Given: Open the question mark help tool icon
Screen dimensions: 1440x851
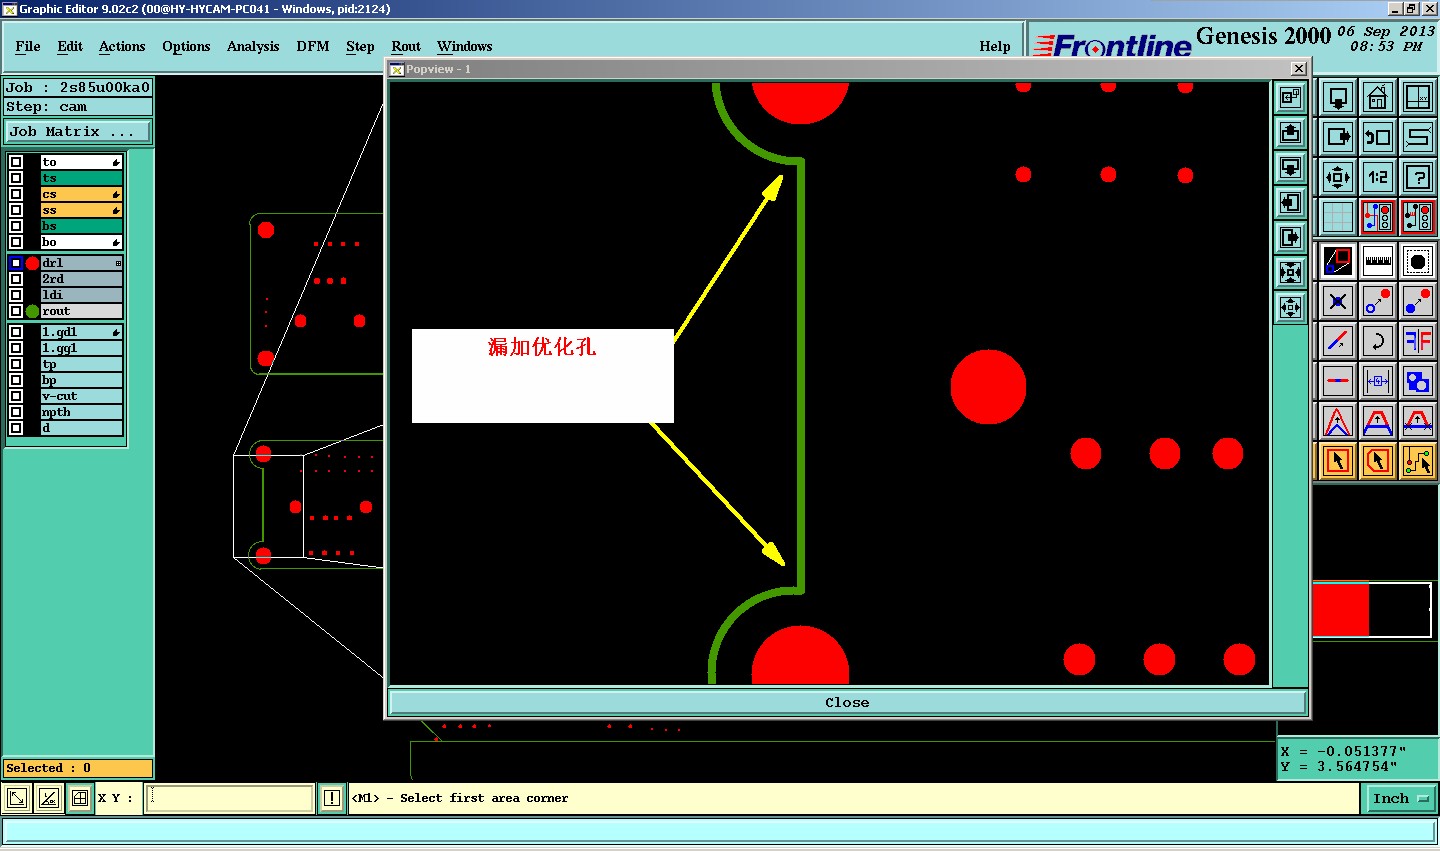Looking at the screenshot, I should tap(1418, 177).
